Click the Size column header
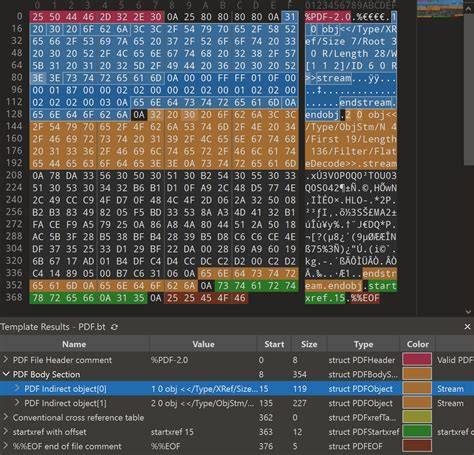 (x=309, y=344)
